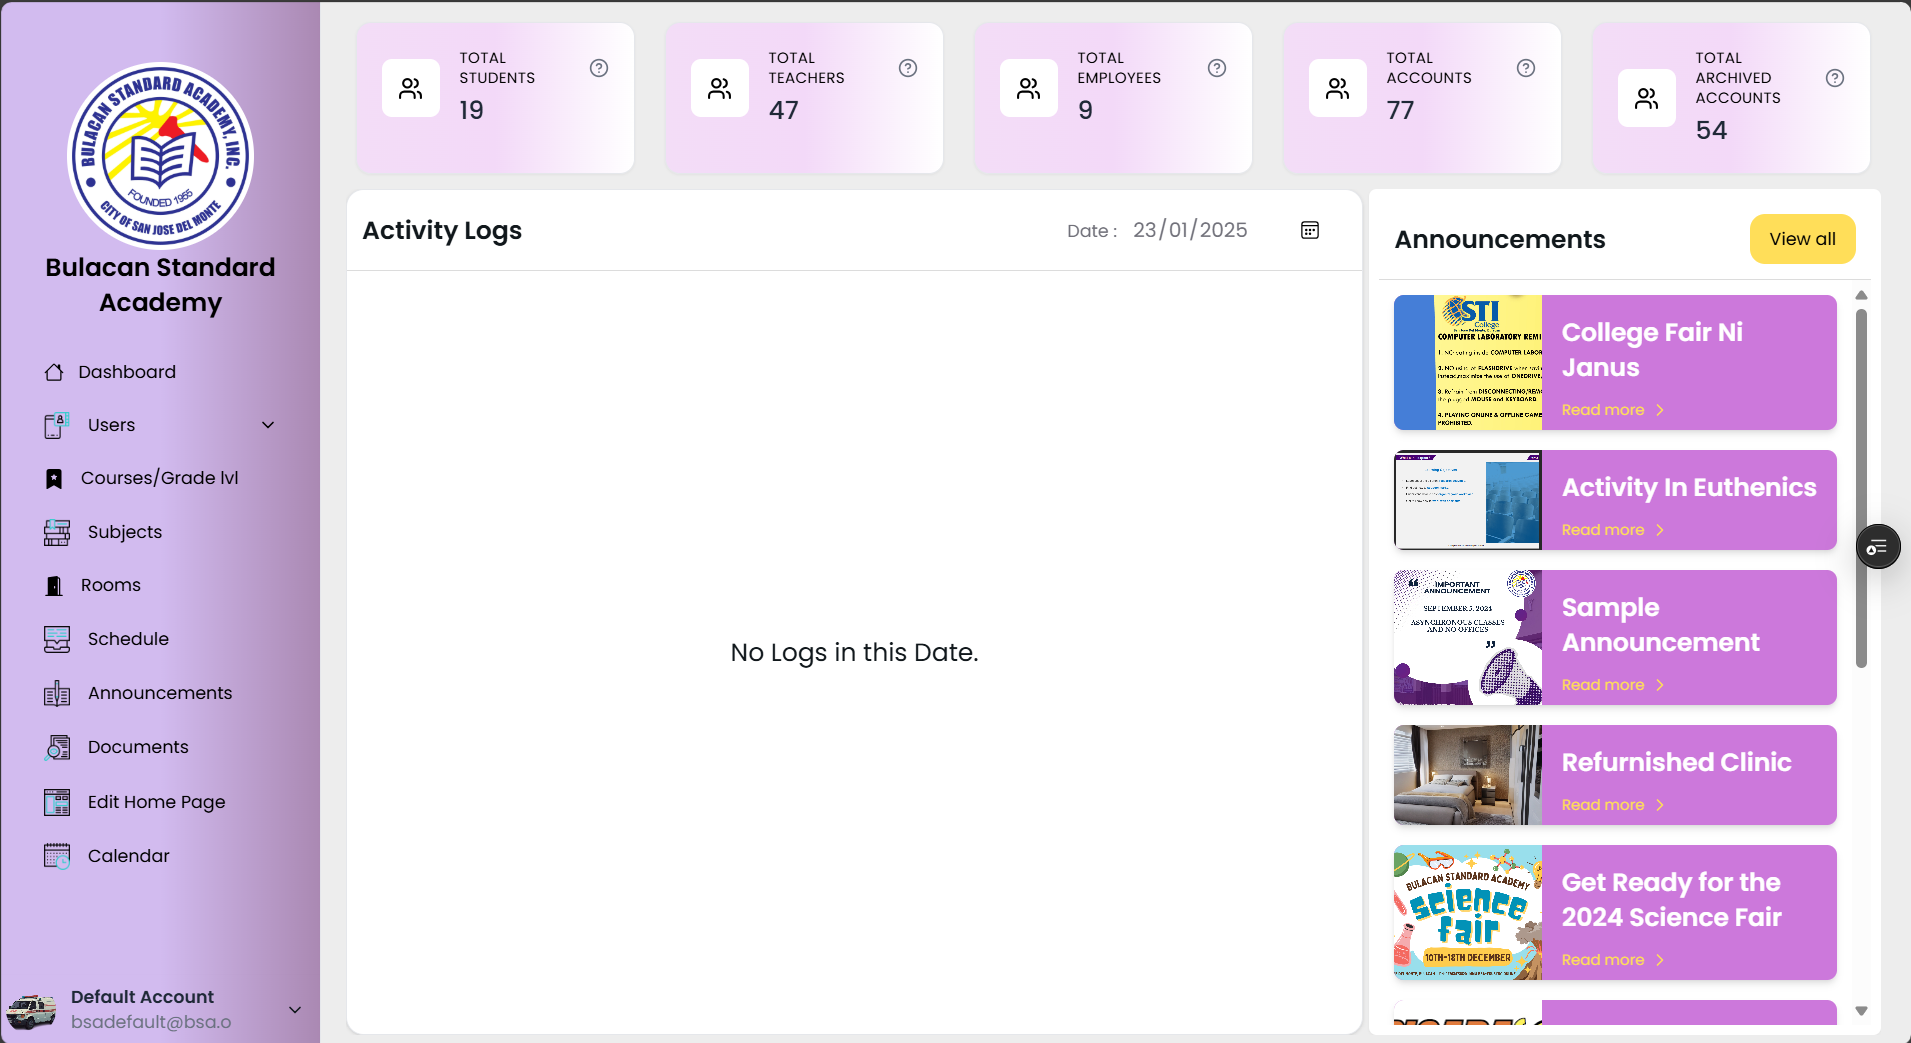Click the help icon on Total Students card
1911x1043 pixels.
click(x=599, y=68)
